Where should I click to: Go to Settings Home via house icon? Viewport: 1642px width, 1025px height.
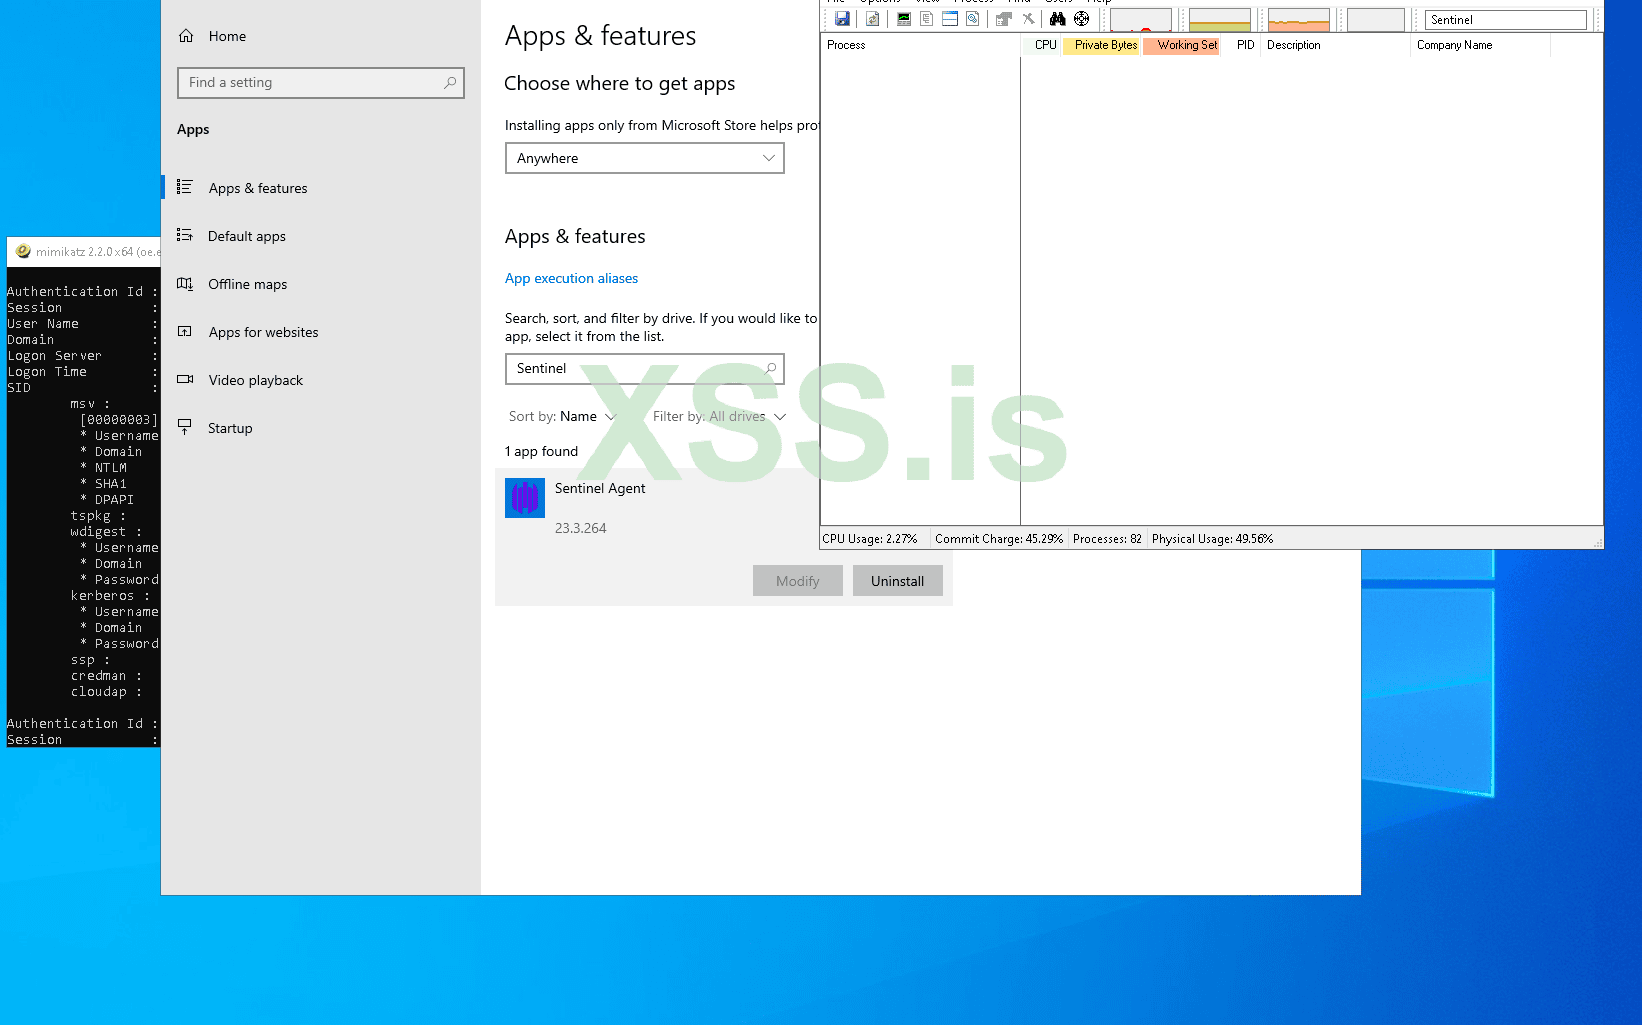[186, 36]
